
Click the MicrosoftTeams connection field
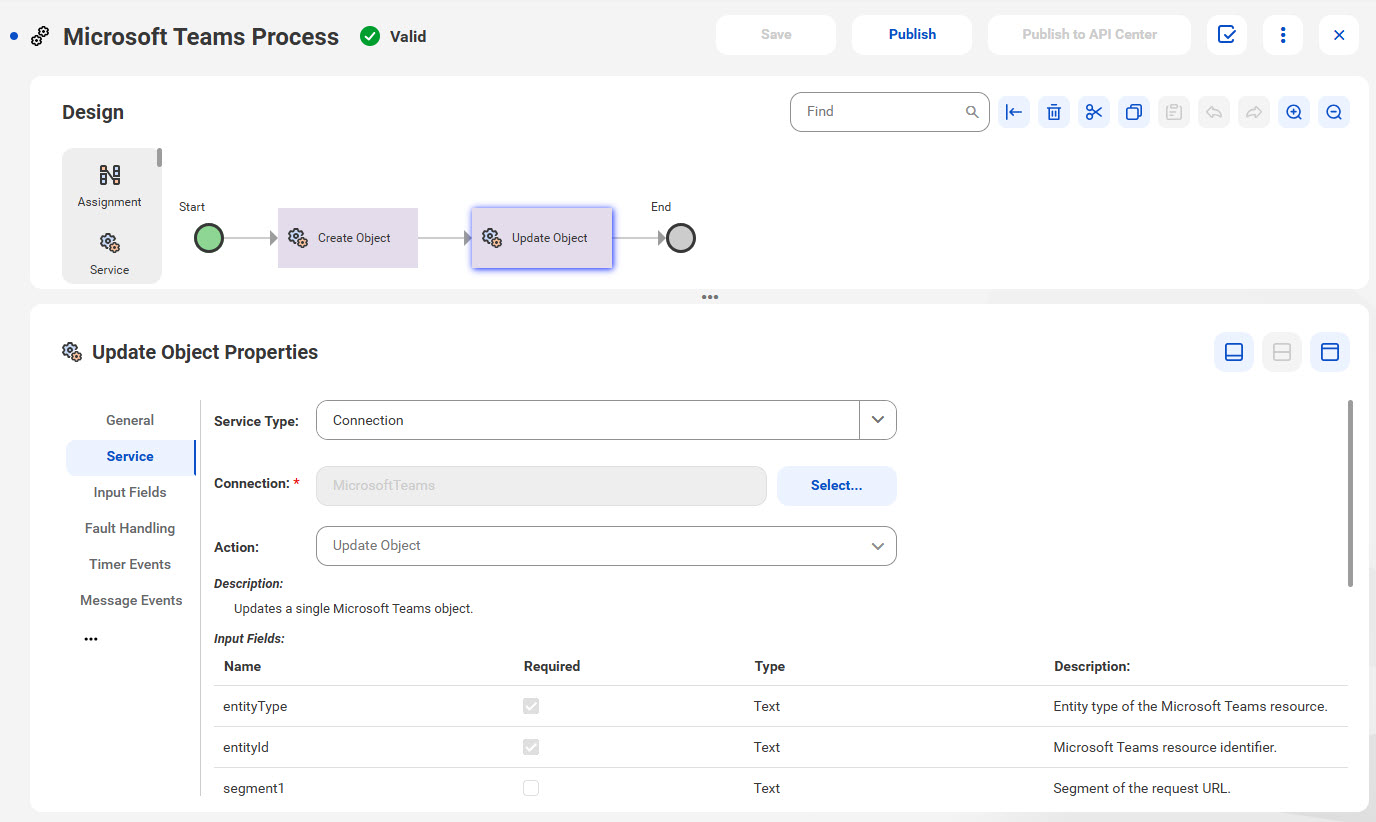pos(541,486)
